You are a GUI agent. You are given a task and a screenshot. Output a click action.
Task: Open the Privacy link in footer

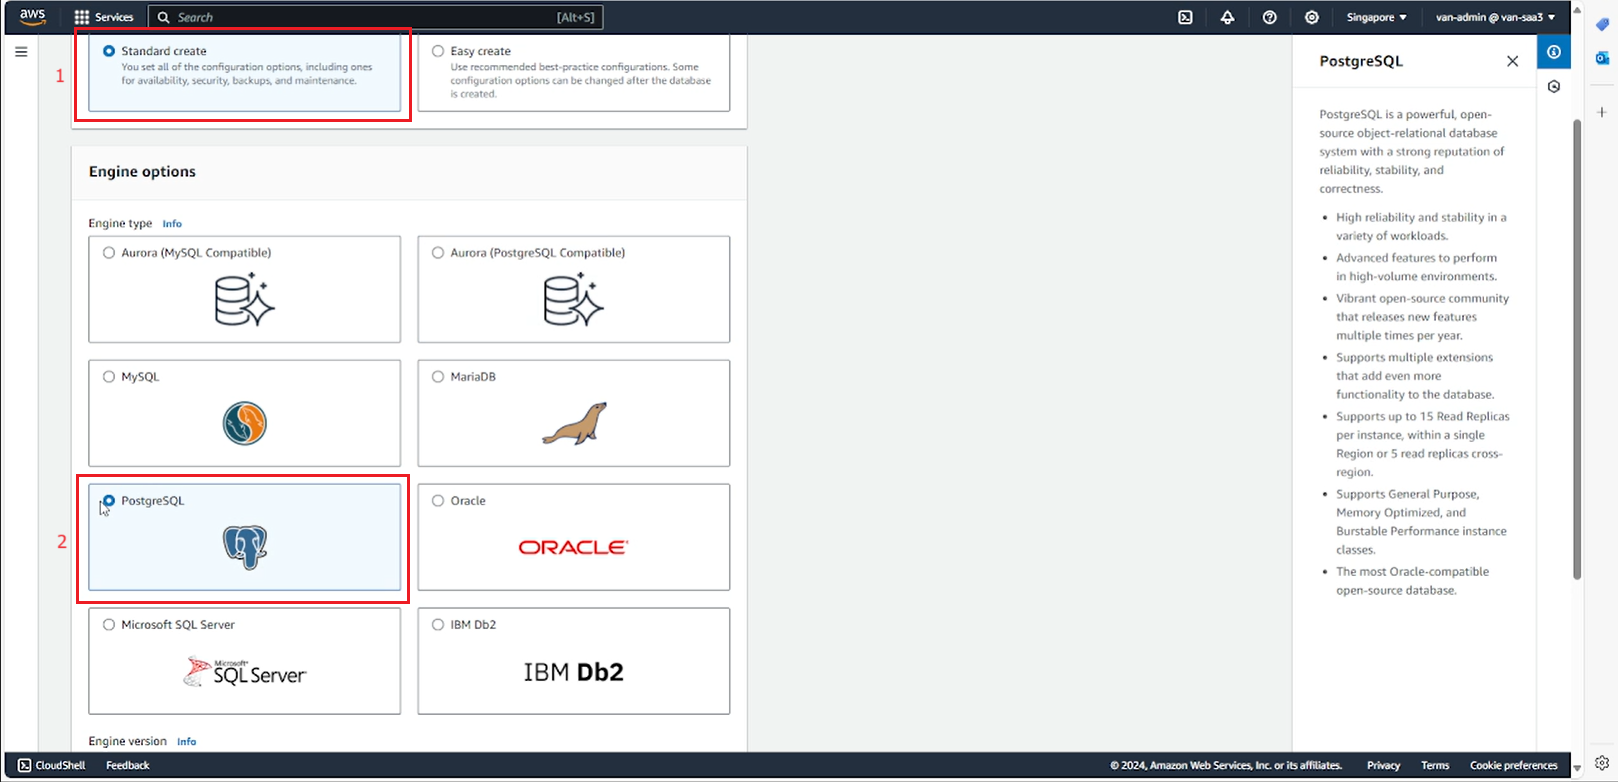point(1383,765)
